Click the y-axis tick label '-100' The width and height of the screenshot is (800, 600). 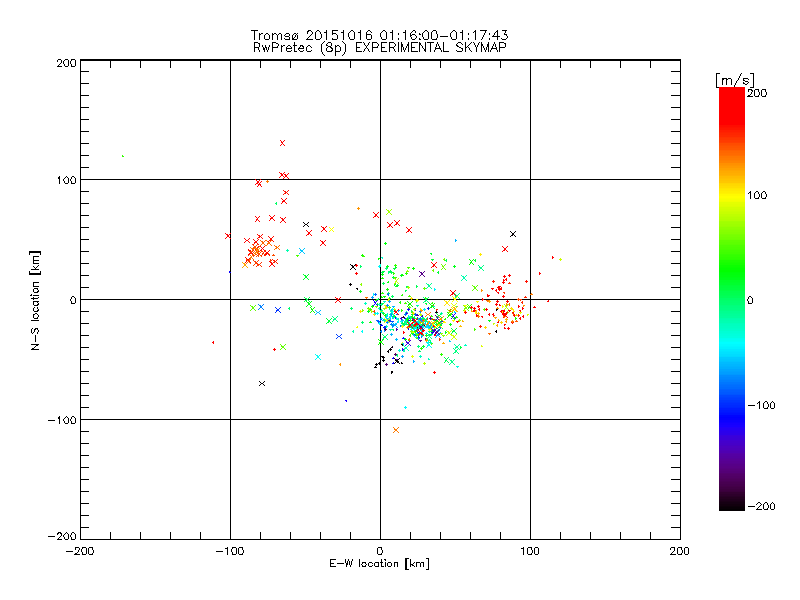click(62, 420)
